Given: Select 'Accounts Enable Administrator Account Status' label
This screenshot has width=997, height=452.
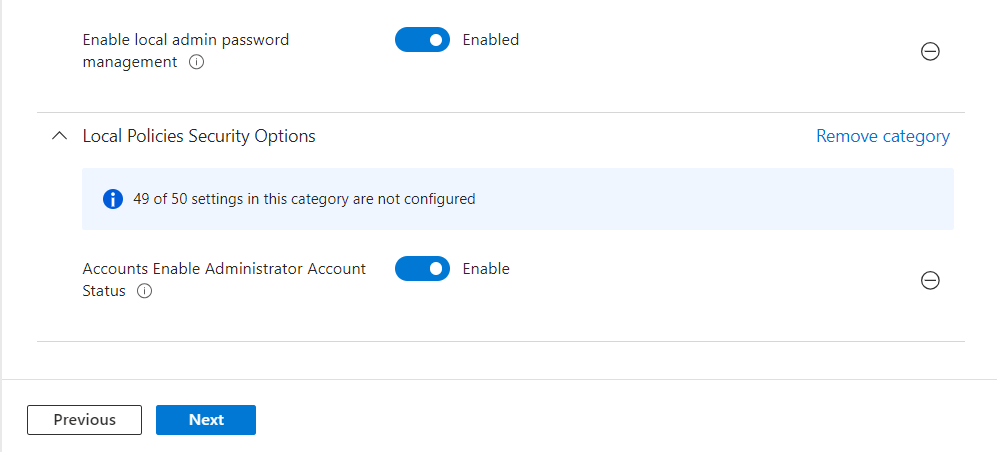Looking at the screenshot, I should click(x=224, y=269).
